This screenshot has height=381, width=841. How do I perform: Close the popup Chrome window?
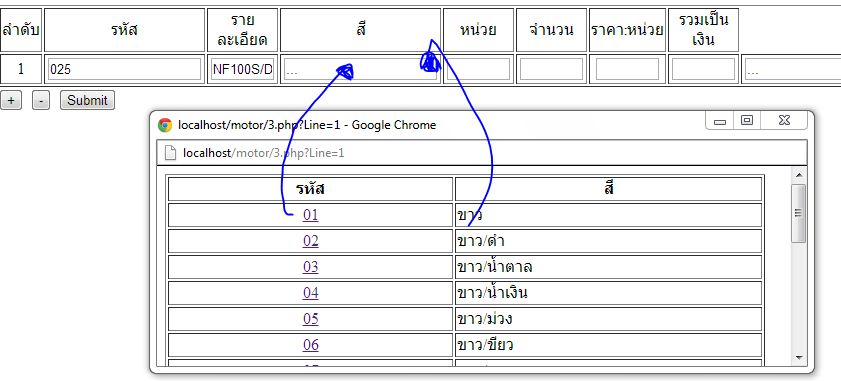(784, 121)
